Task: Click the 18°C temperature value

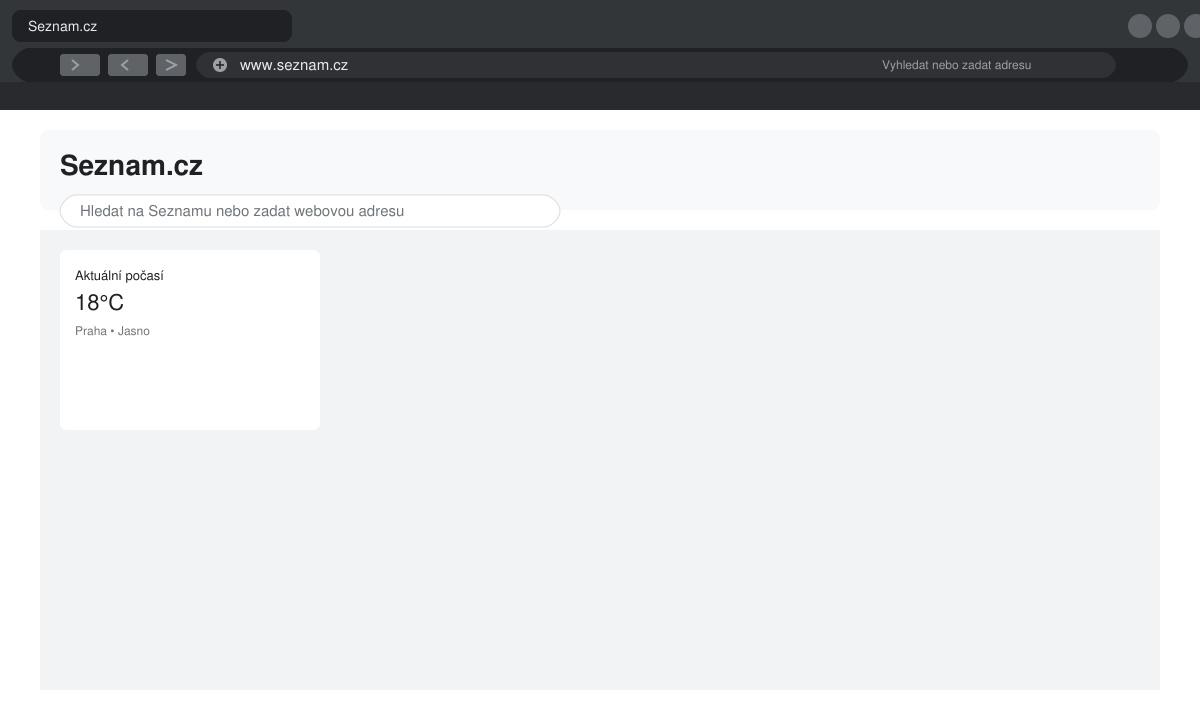Action: (99, 303)
